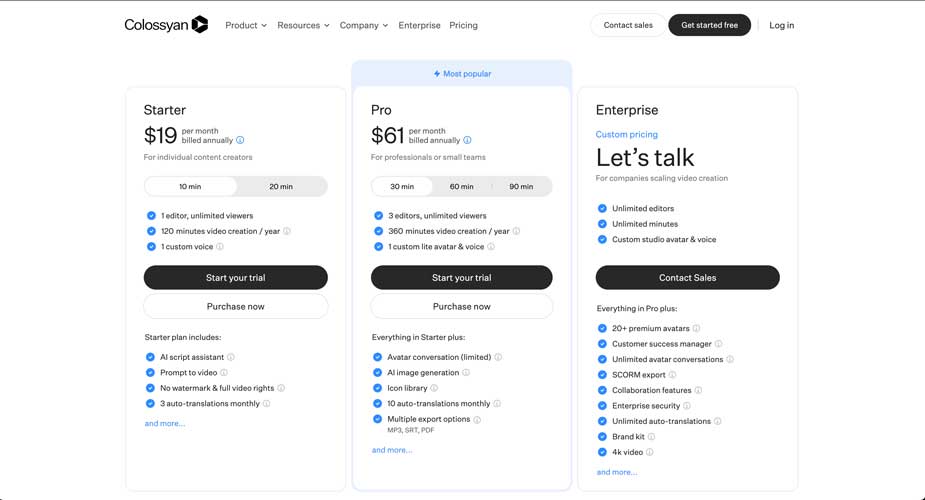Click the Colossyan logo

pyautogui.click(x=166, y=25)
